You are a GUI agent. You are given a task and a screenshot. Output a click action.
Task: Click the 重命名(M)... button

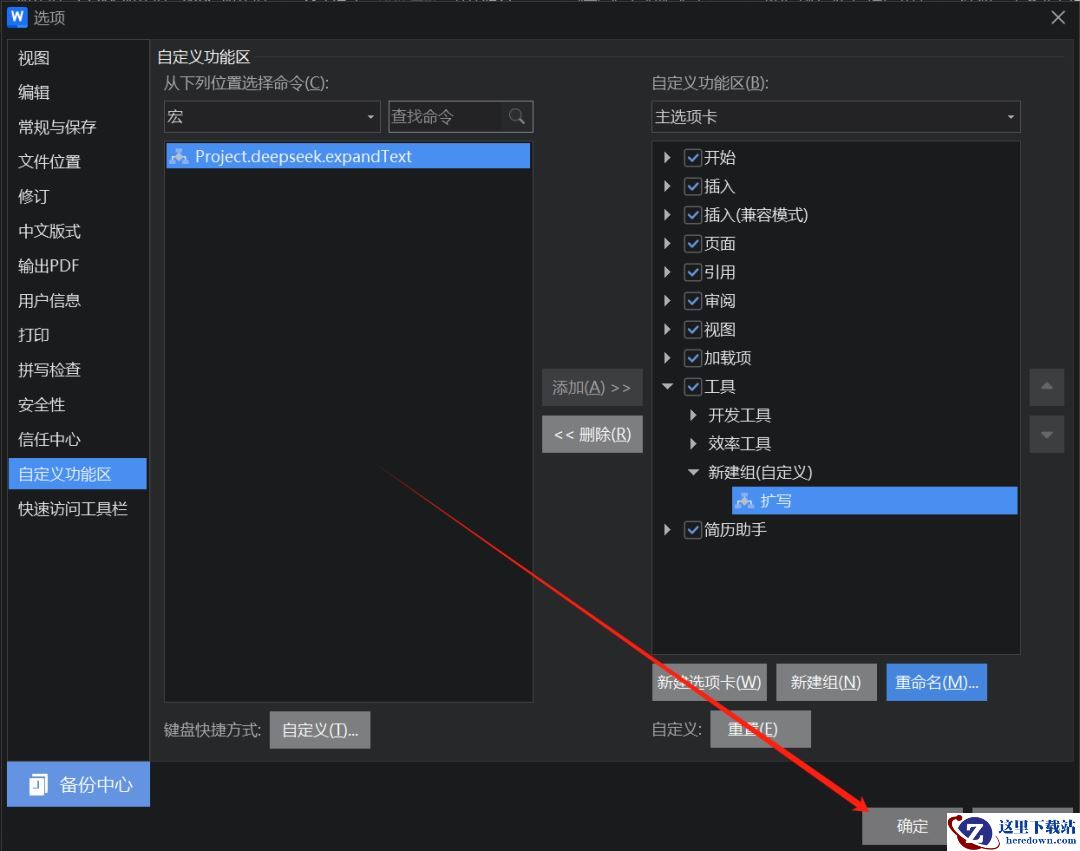point(936,682)
